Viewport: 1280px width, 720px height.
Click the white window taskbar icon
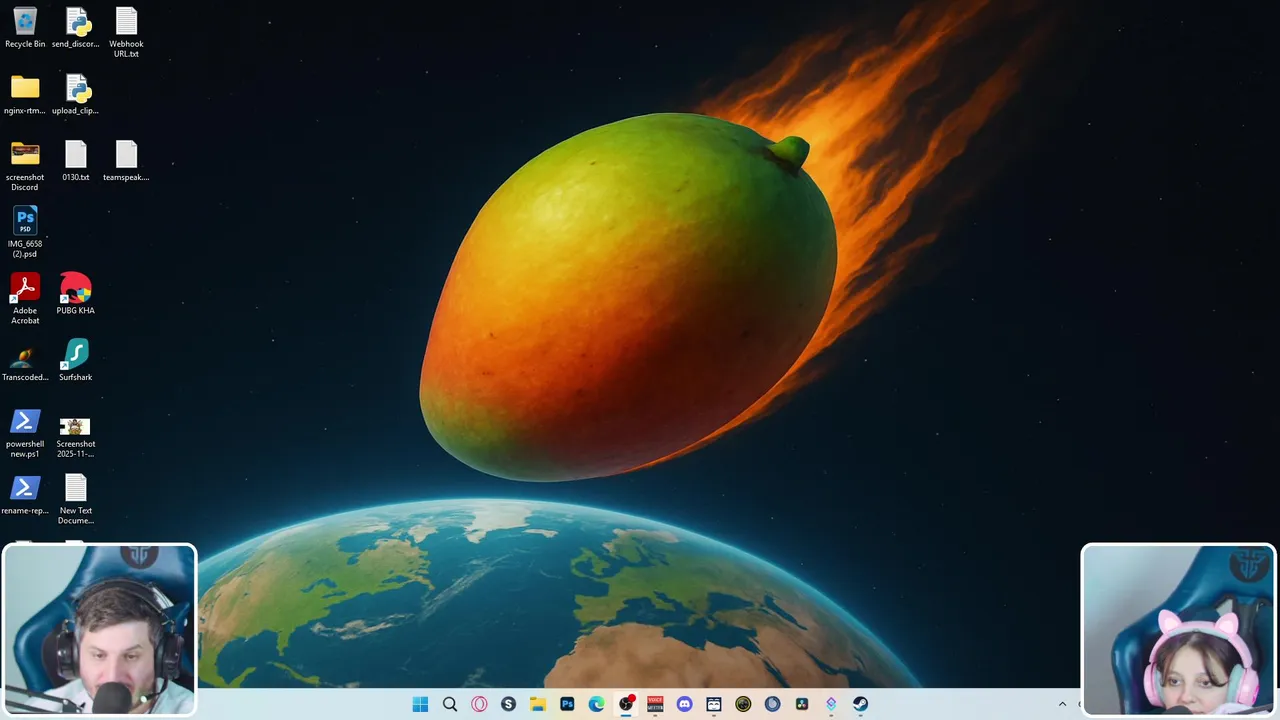[x=714, y=704]
